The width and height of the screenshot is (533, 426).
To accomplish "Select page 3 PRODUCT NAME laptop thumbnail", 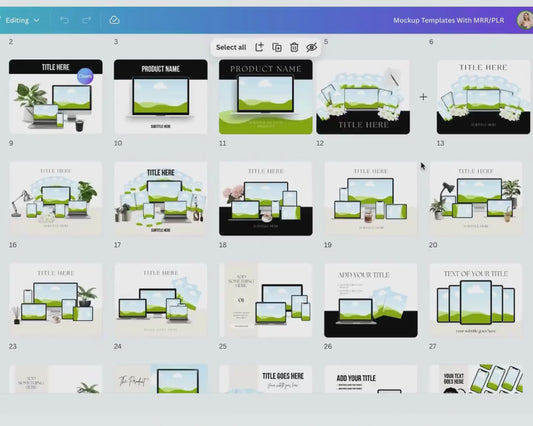I will click(160, 97).
